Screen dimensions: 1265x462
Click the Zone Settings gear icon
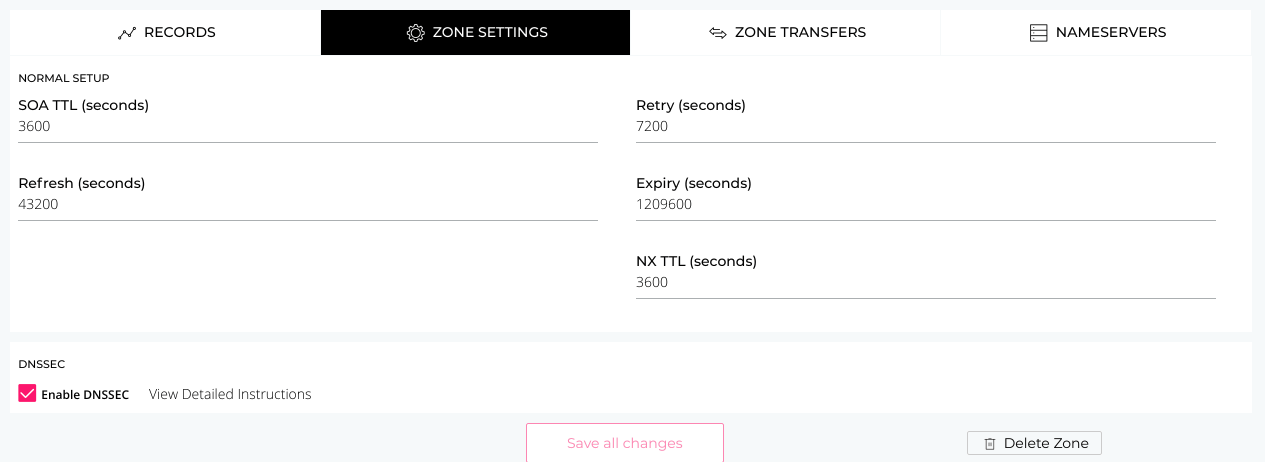(416, 33)
